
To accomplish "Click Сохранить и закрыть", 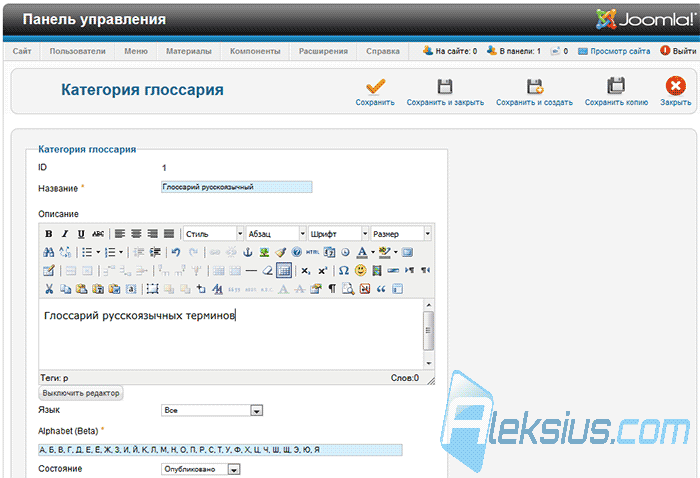I will [445, 92].
